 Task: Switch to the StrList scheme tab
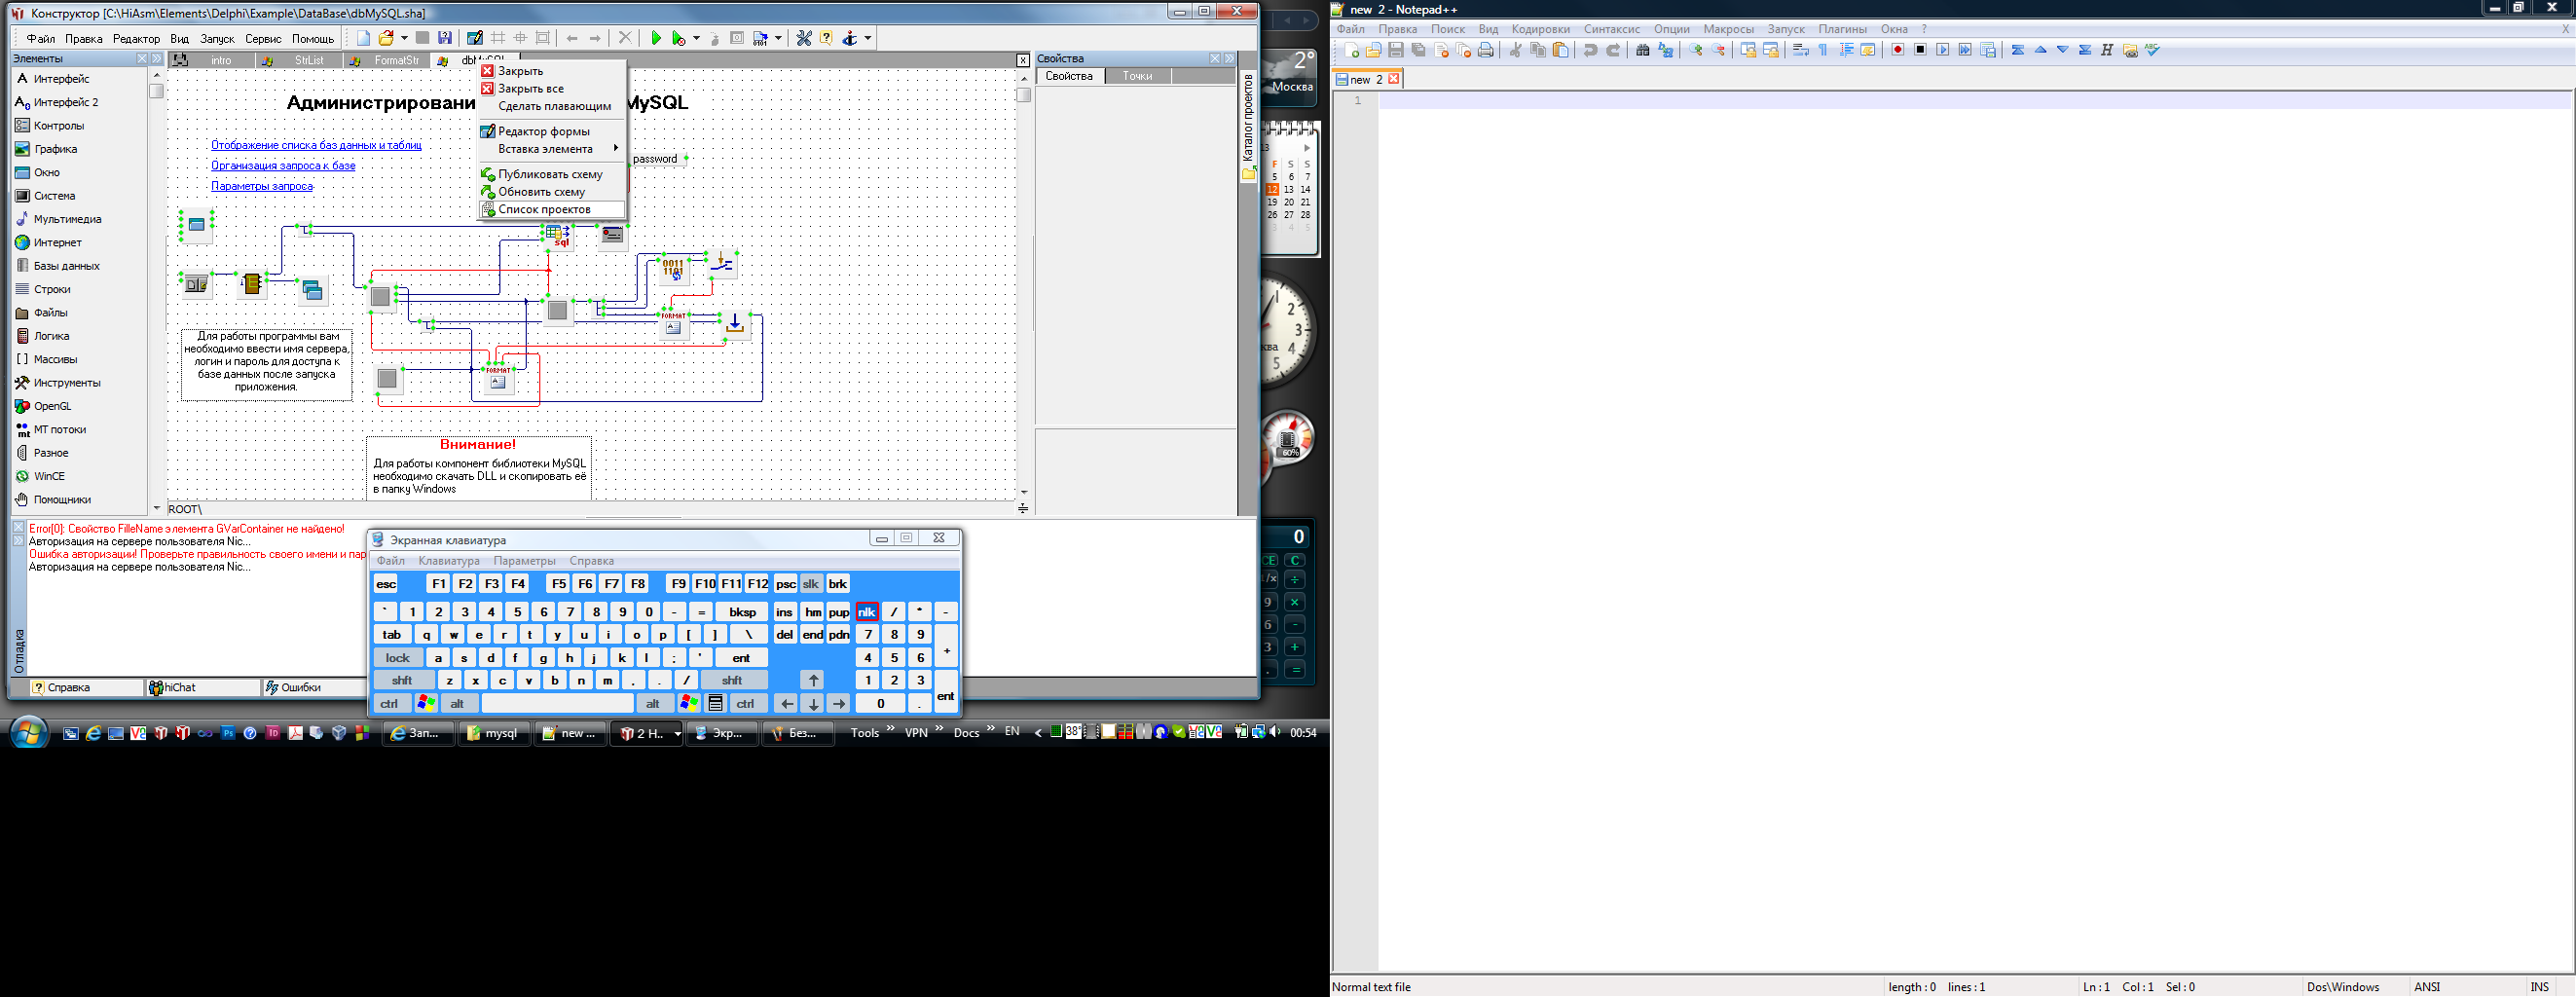309,60
